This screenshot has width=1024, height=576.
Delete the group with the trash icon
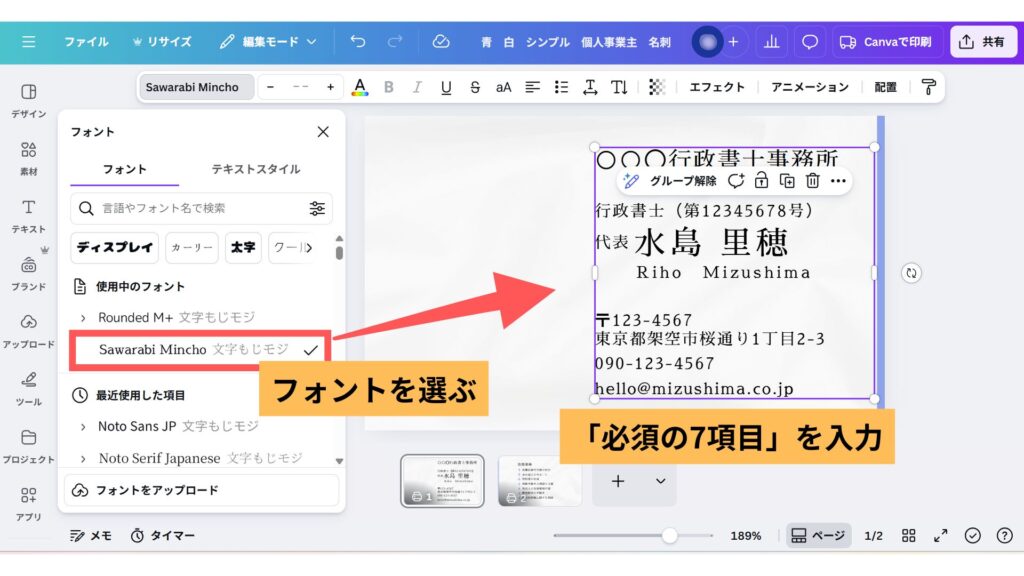pos(813,181)
